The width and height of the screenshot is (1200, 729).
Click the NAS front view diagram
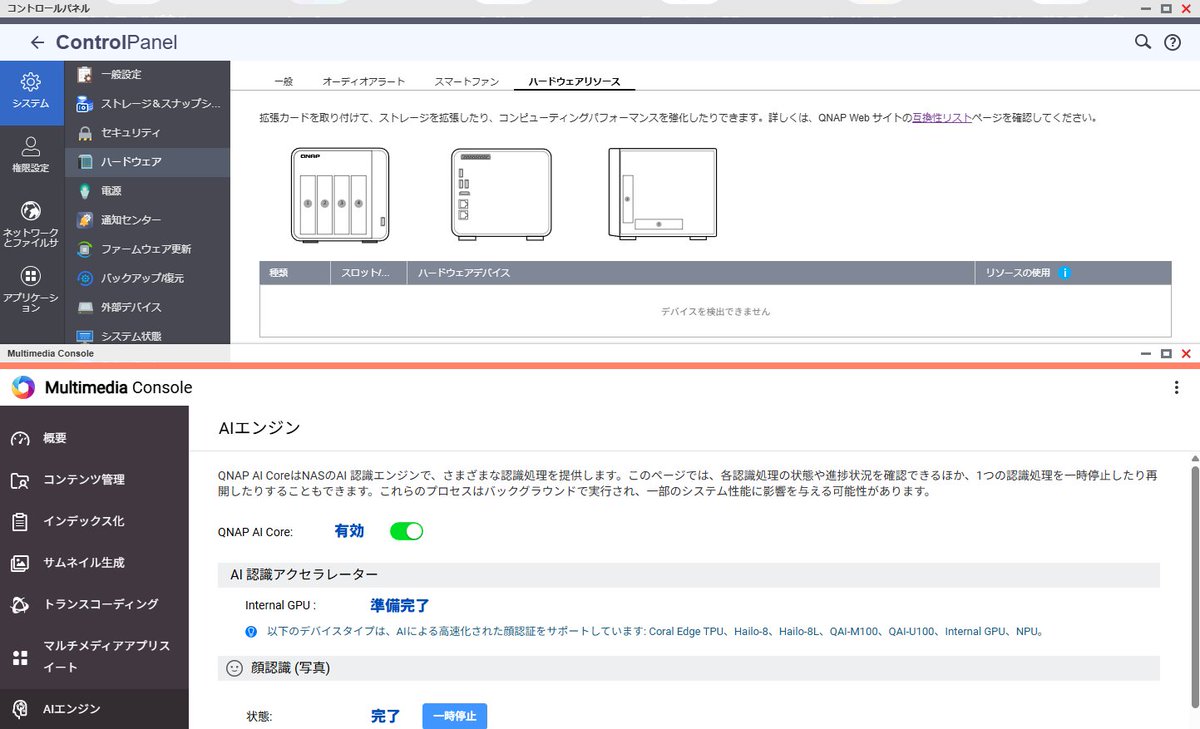click(x=340, y=195)
